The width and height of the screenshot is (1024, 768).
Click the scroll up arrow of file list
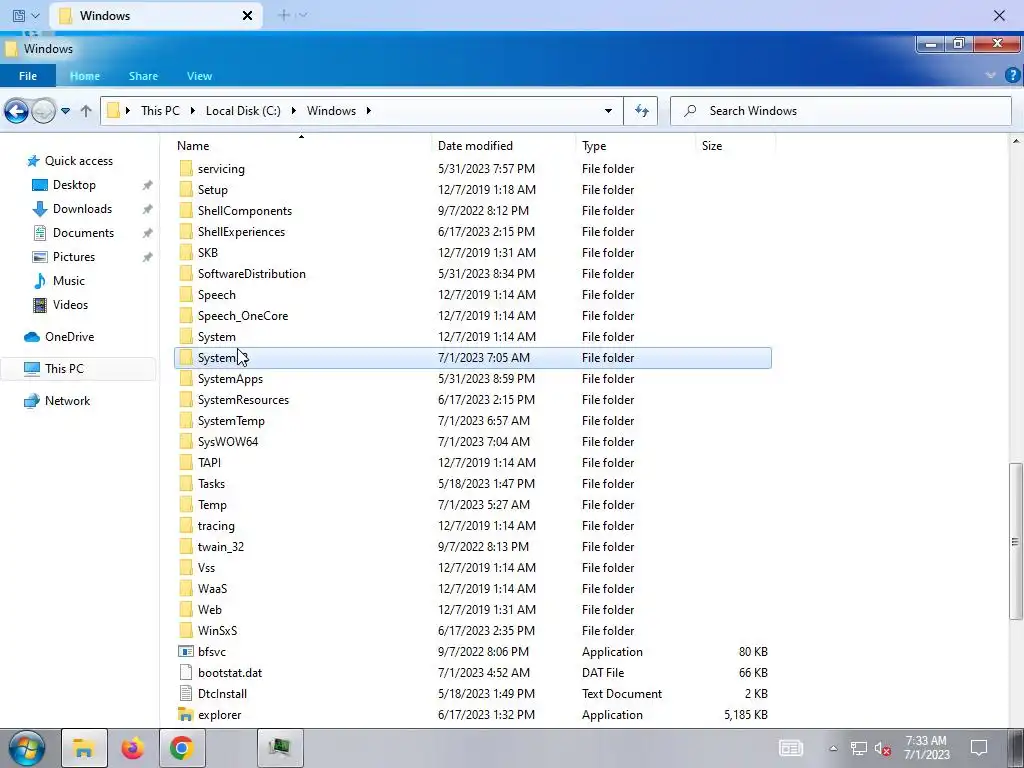[x=1016, y=141]
